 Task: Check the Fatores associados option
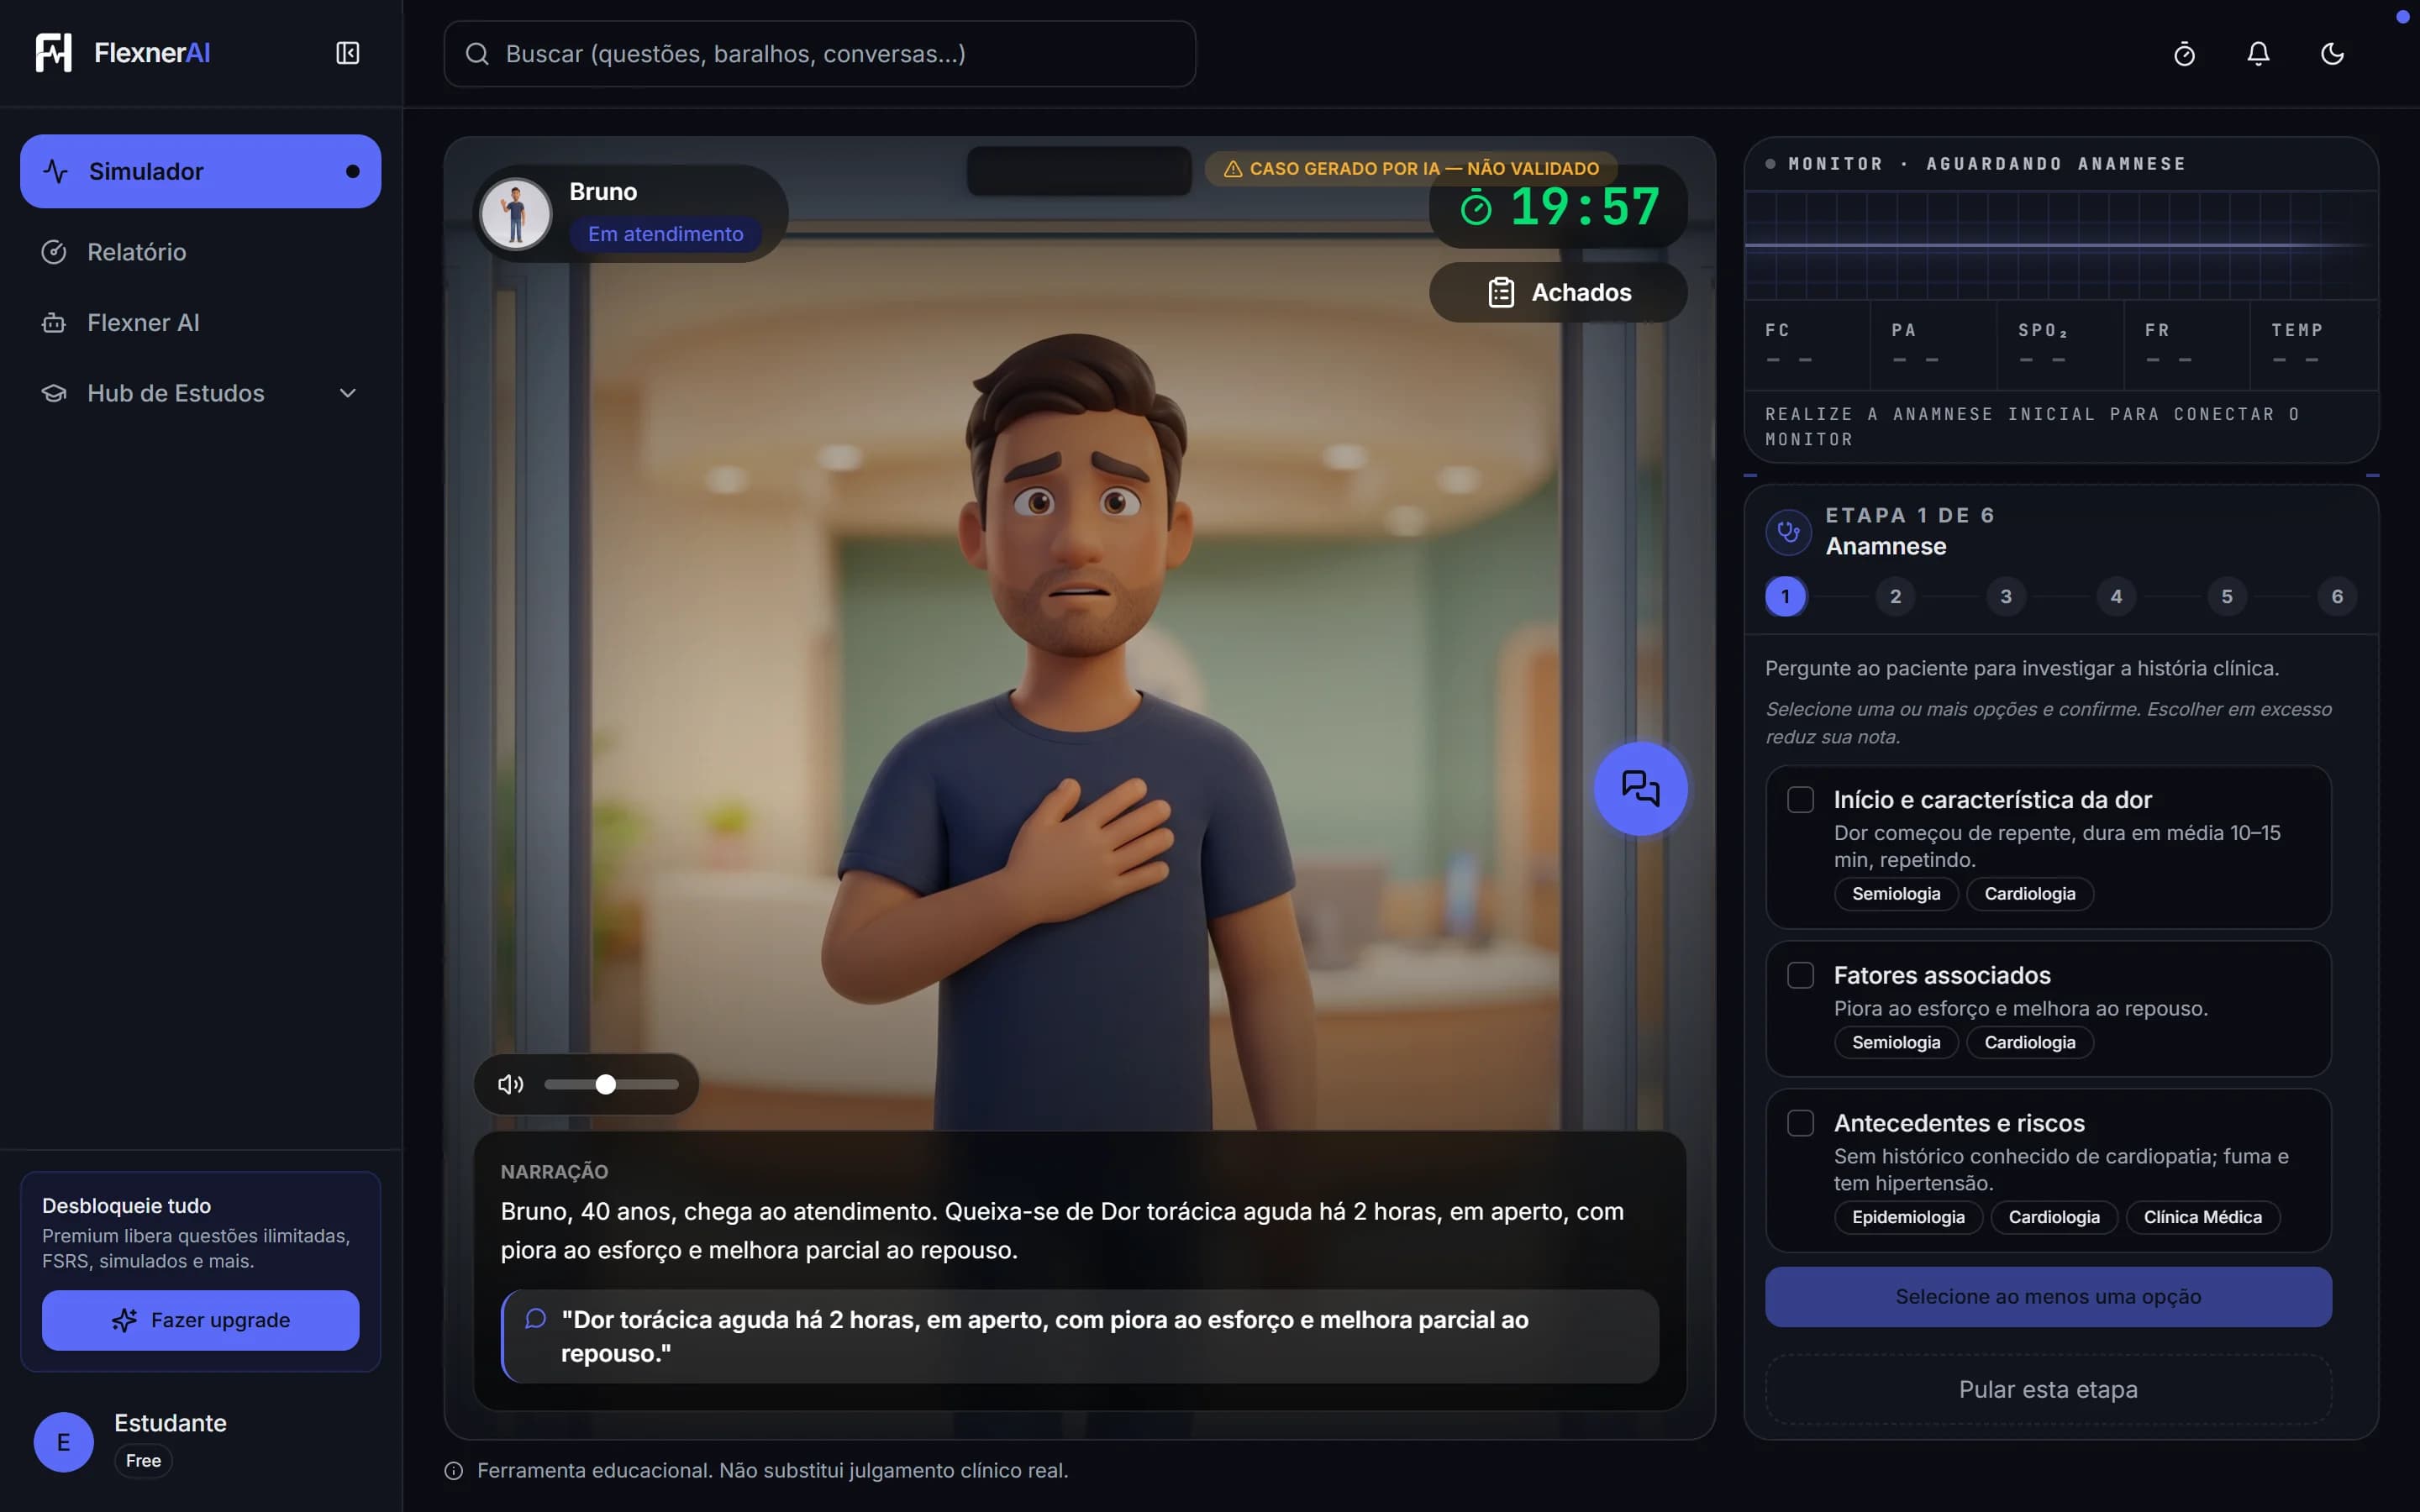click(x=1800, y=975)
